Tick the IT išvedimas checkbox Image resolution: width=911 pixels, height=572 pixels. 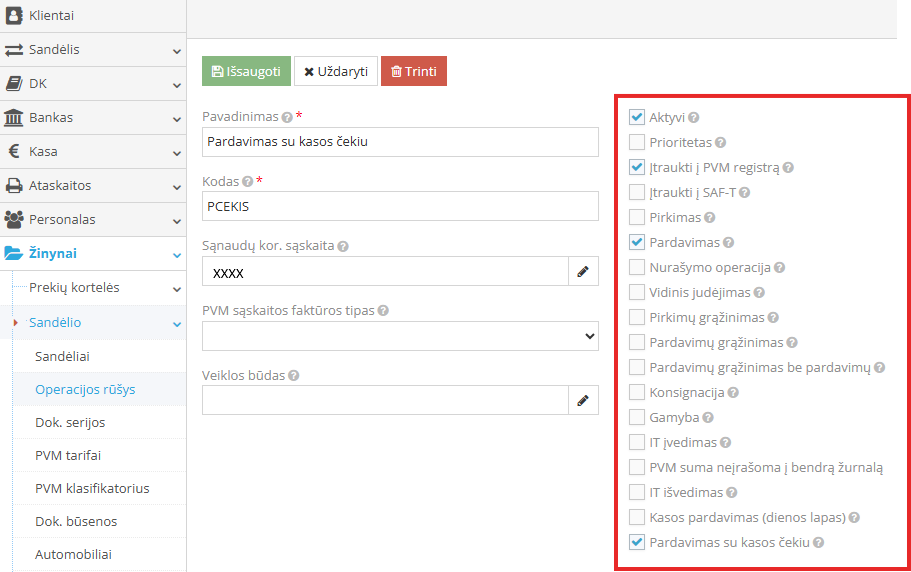[x=637, y=492]
